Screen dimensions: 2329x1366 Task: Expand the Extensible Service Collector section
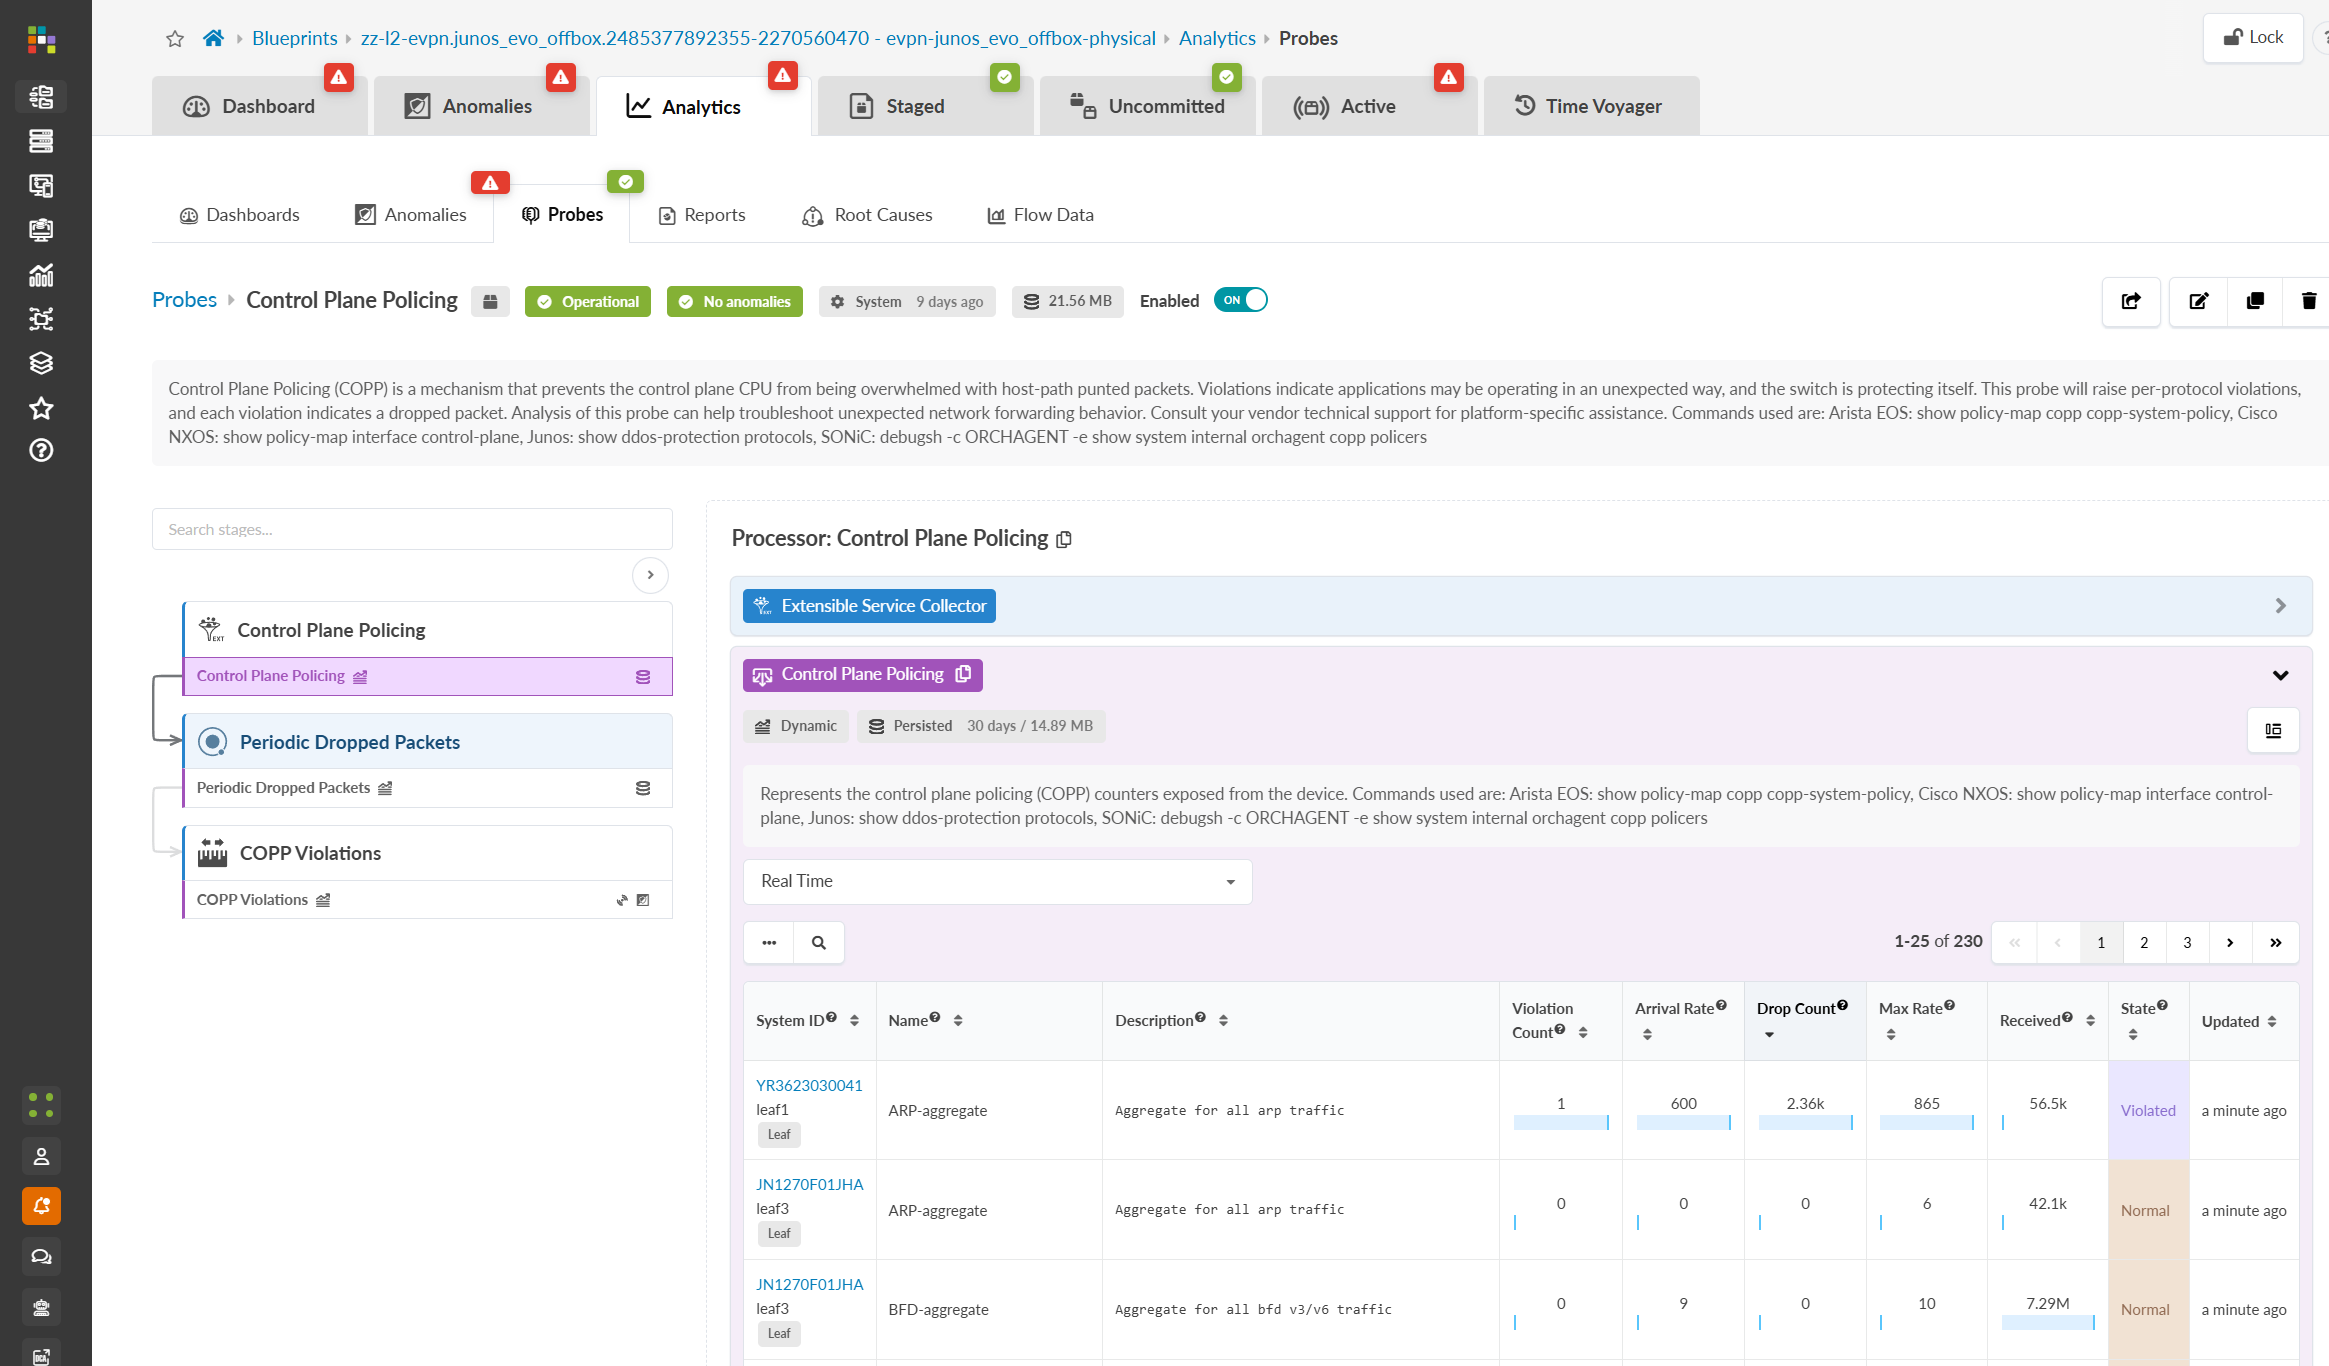coord(2280,606)
